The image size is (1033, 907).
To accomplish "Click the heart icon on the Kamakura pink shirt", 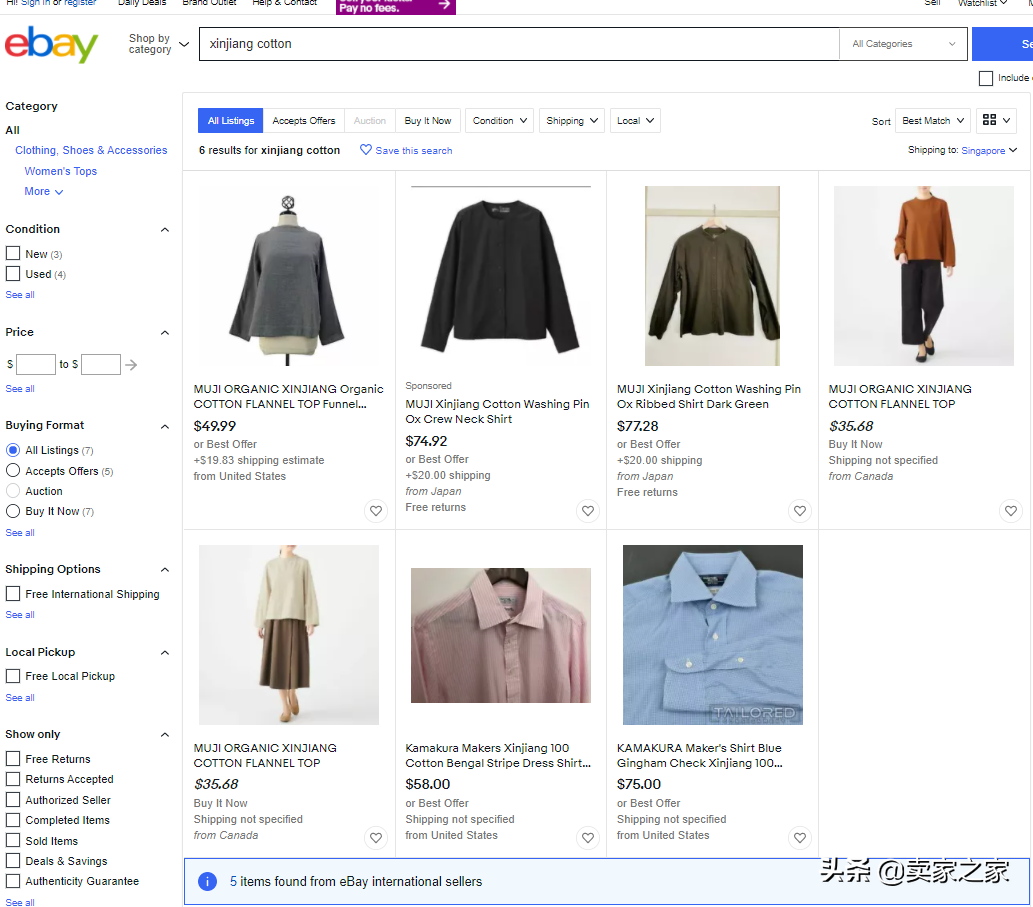I will pyautogui.click(x=588, y=838).
